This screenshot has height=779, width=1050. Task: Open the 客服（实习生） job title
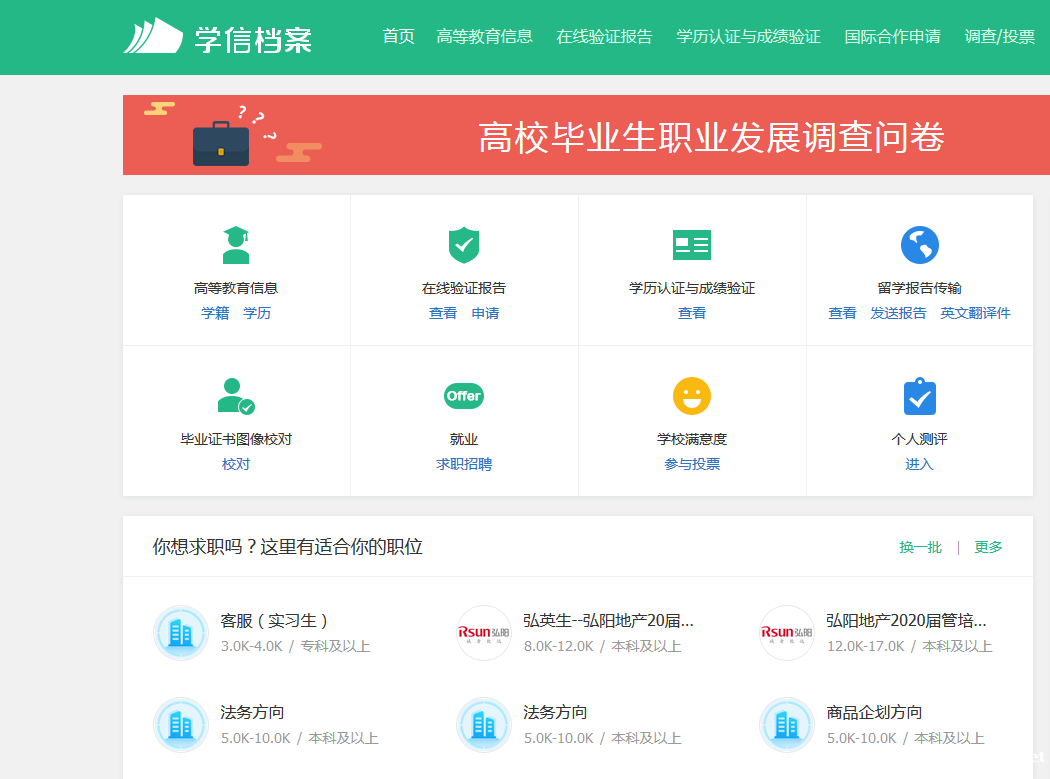[274, 621]
